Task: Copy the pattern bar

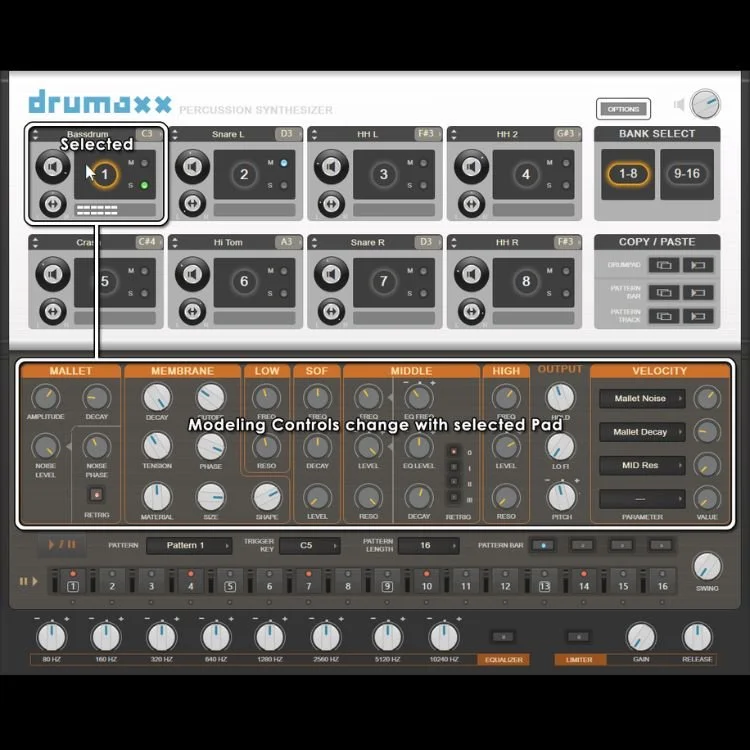Action: click(x=664, y=293)
